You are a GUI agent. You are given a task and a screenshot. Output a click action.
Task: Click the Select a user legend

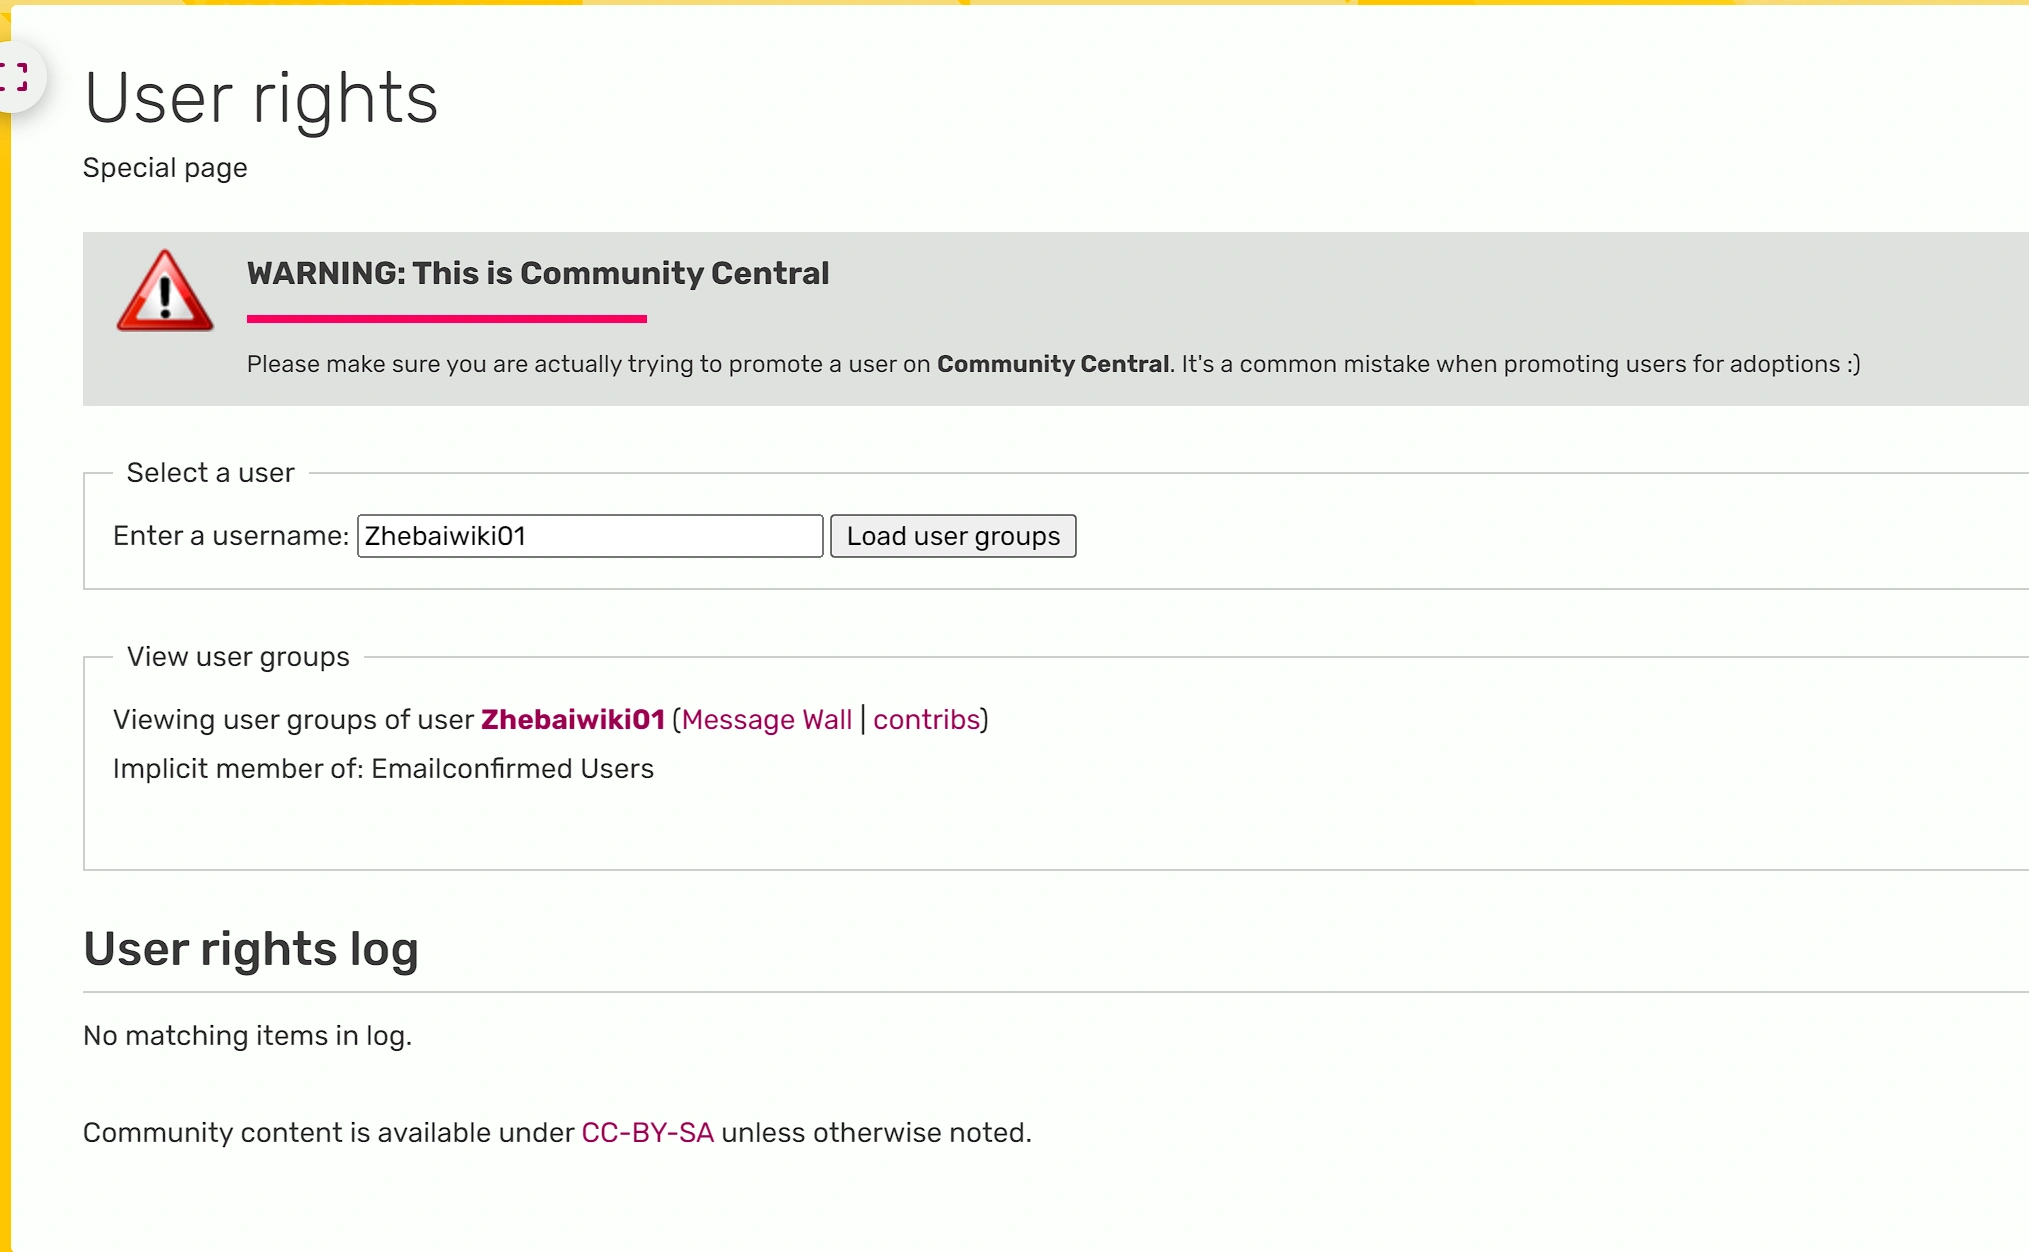point(210,473)
